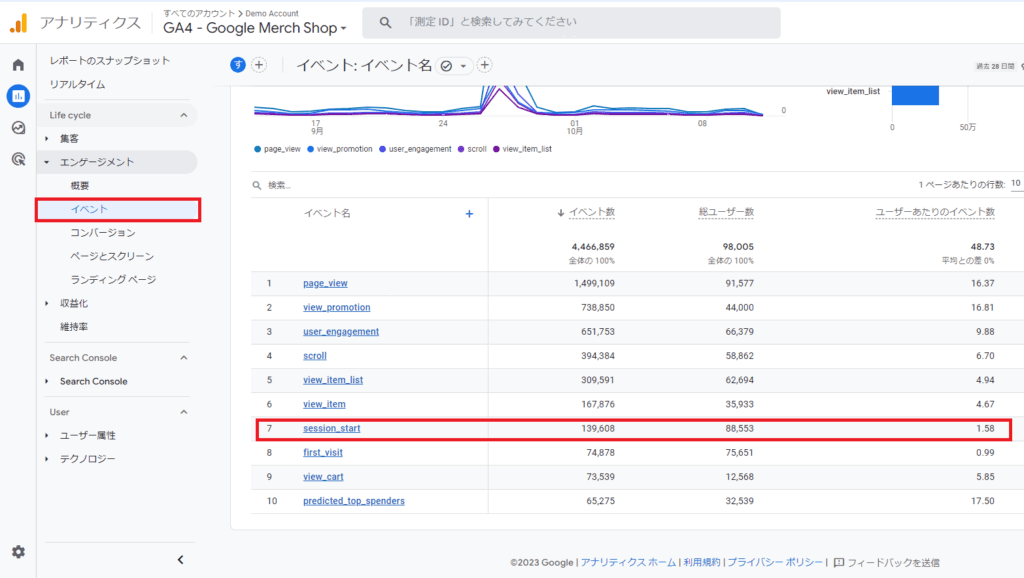Open the Explore icon in left rail
This screenshot has width=1024, height=578.
(x=18, y=128)
